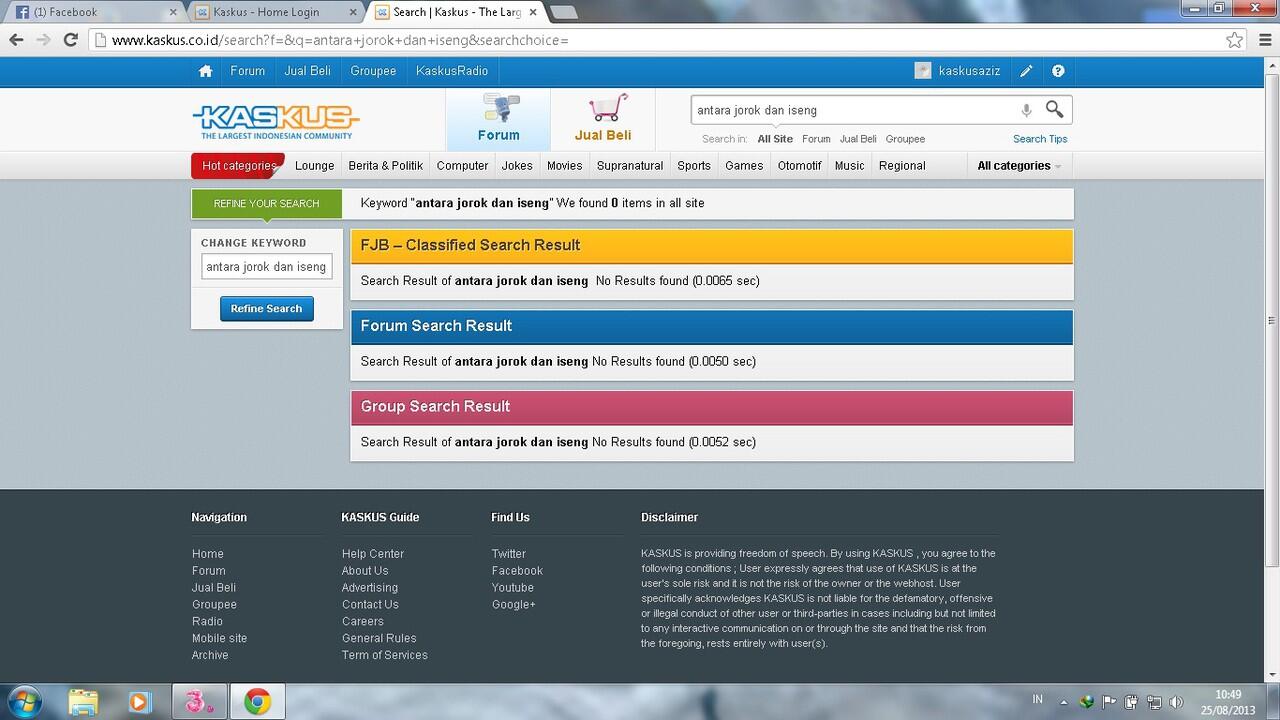Limit search to Groupee option
Screen dimensions: 1280x720
pos(905,139)
